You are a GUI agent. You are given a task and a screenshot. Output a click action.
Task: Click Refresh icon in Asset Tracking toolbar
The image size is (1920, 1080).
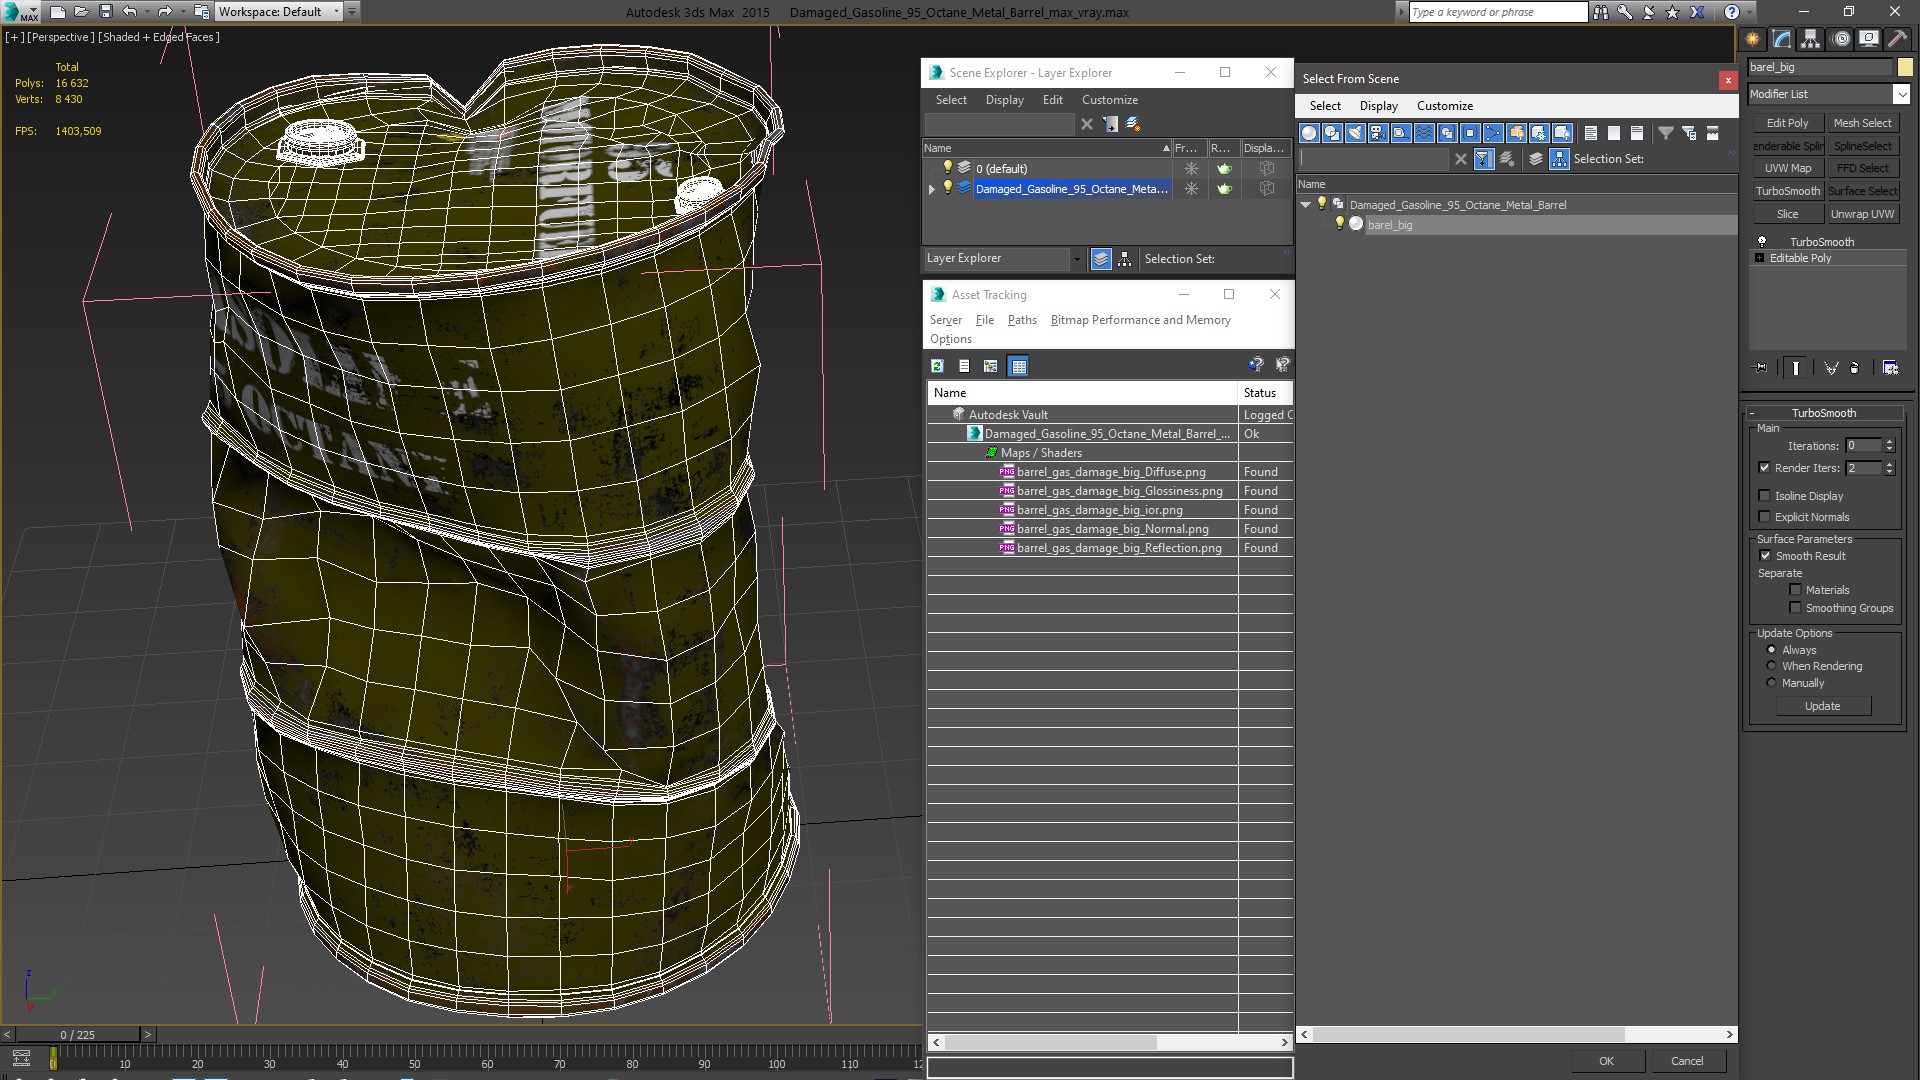click(x=937, y=366)
